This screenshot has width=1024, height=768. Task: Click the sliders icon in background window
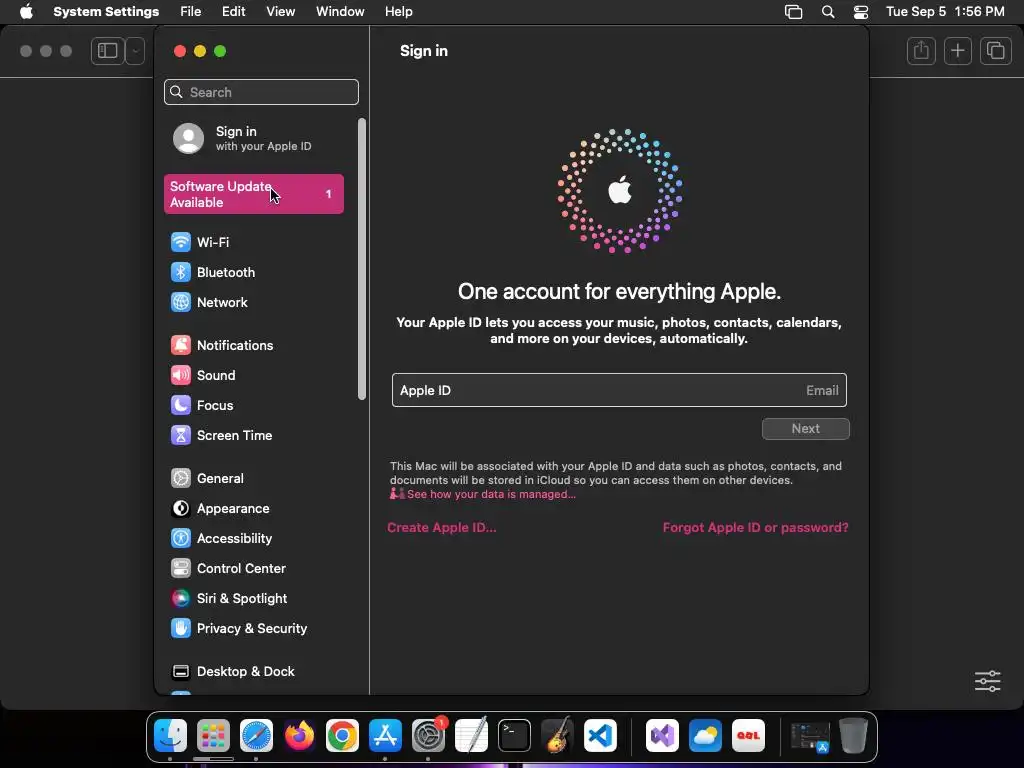987,681
